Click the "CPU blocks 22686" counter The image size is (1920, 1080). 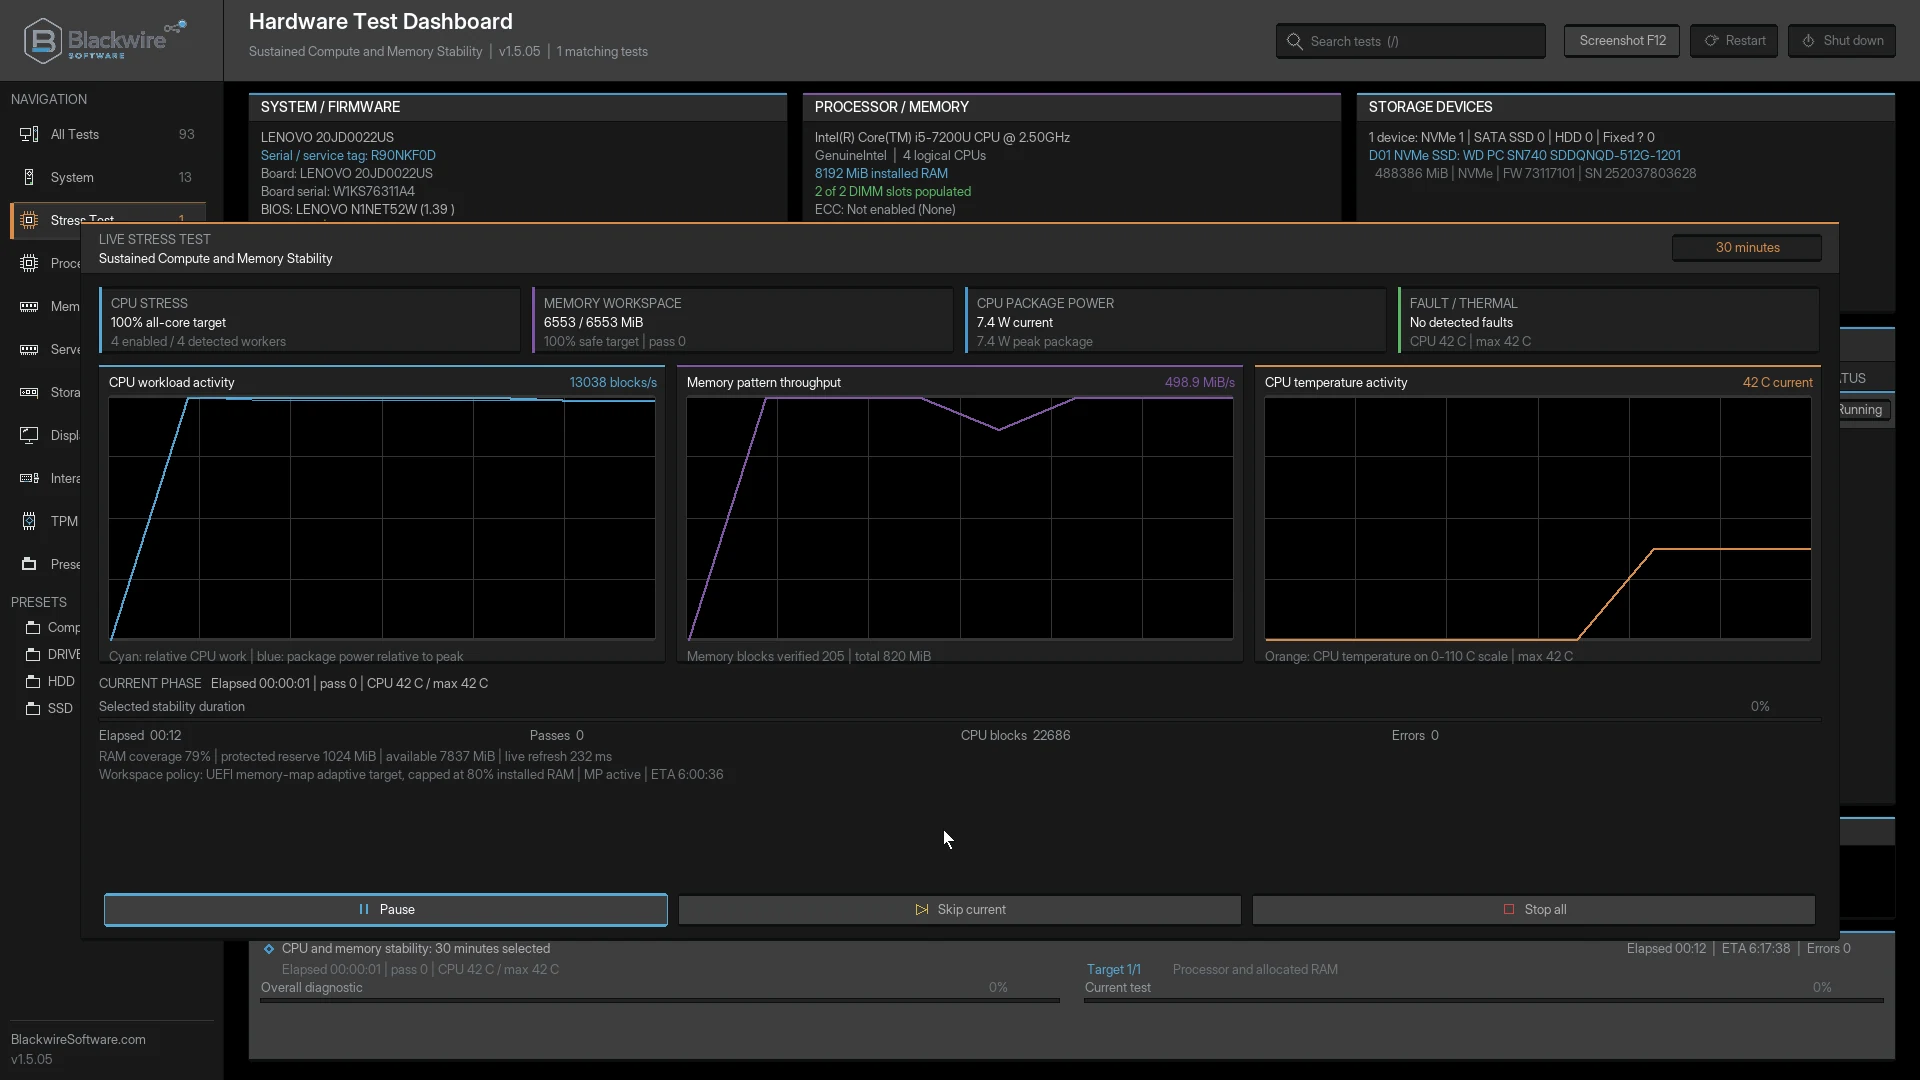pos(1016,736)
